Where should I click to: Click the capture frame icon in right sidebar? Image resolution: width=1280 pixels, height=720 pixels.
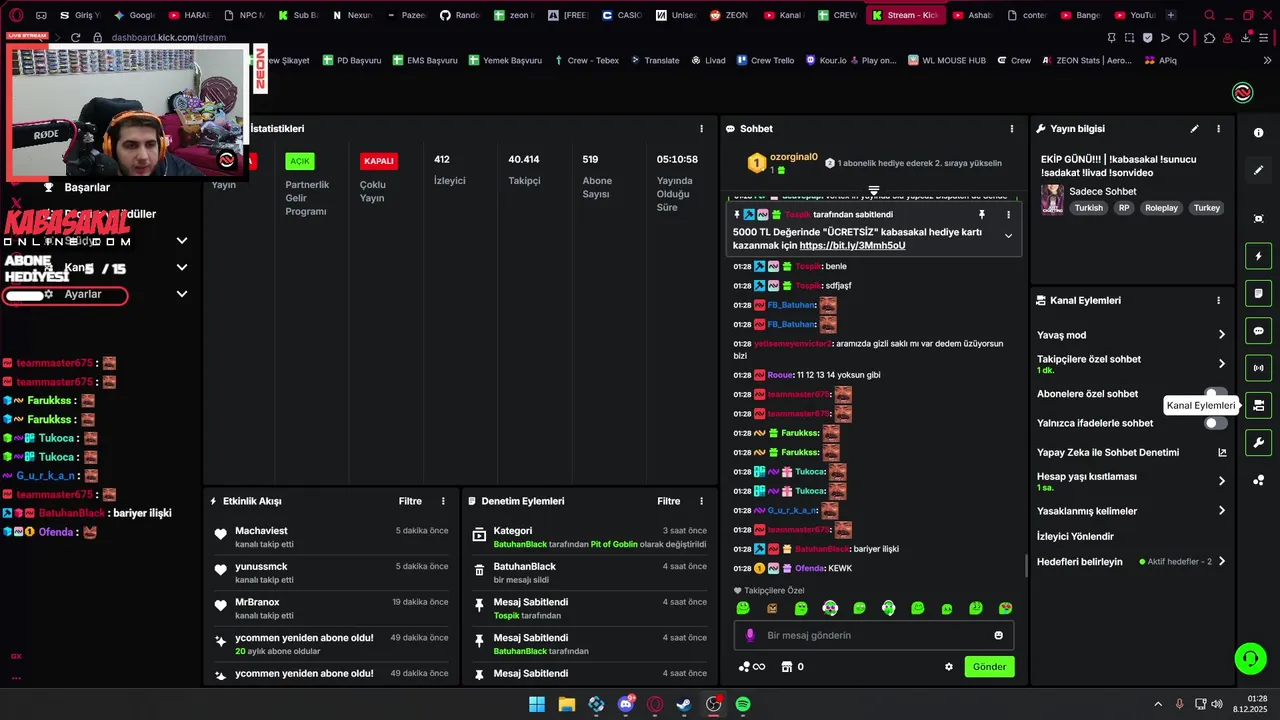[1258, 219]
